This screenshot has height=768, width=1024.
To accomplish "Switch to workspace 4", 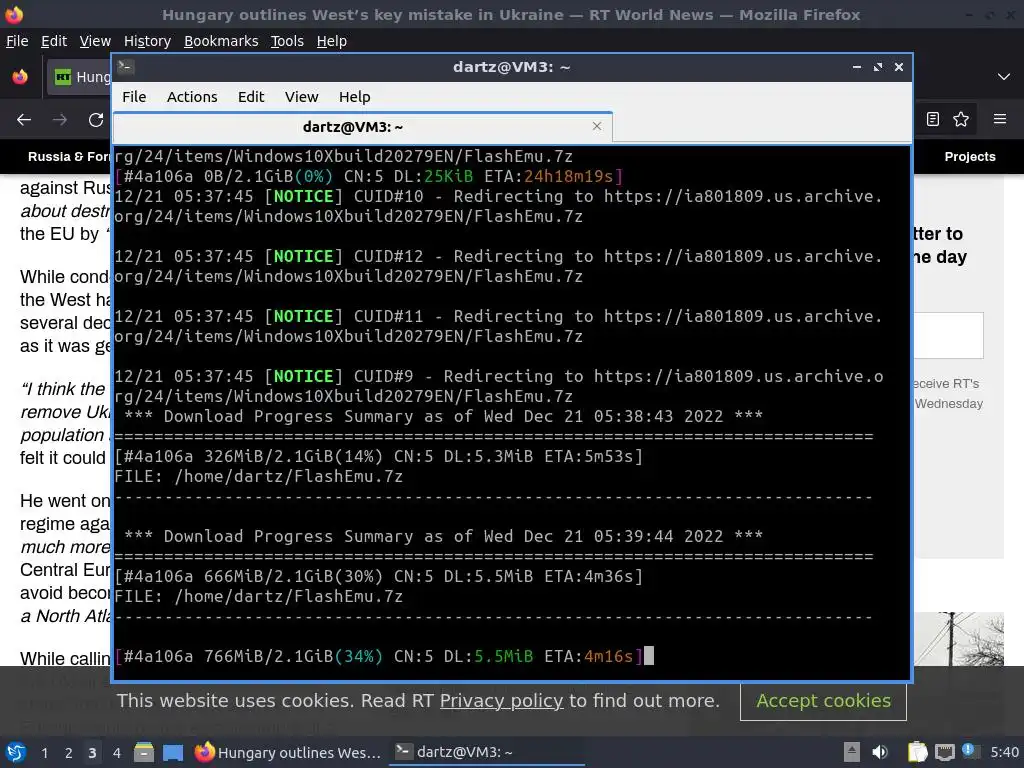I will click(x=116, y=752).
